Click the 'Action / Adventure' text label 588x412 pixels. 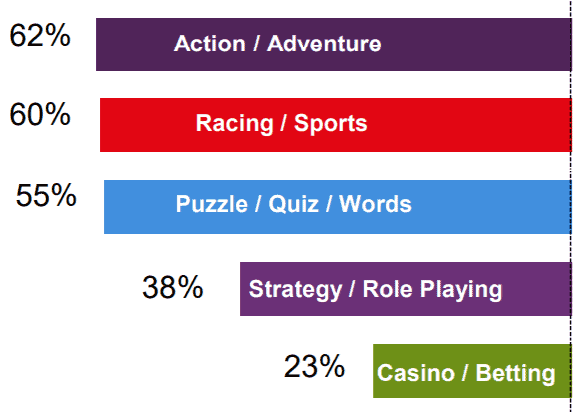[278, 43]
